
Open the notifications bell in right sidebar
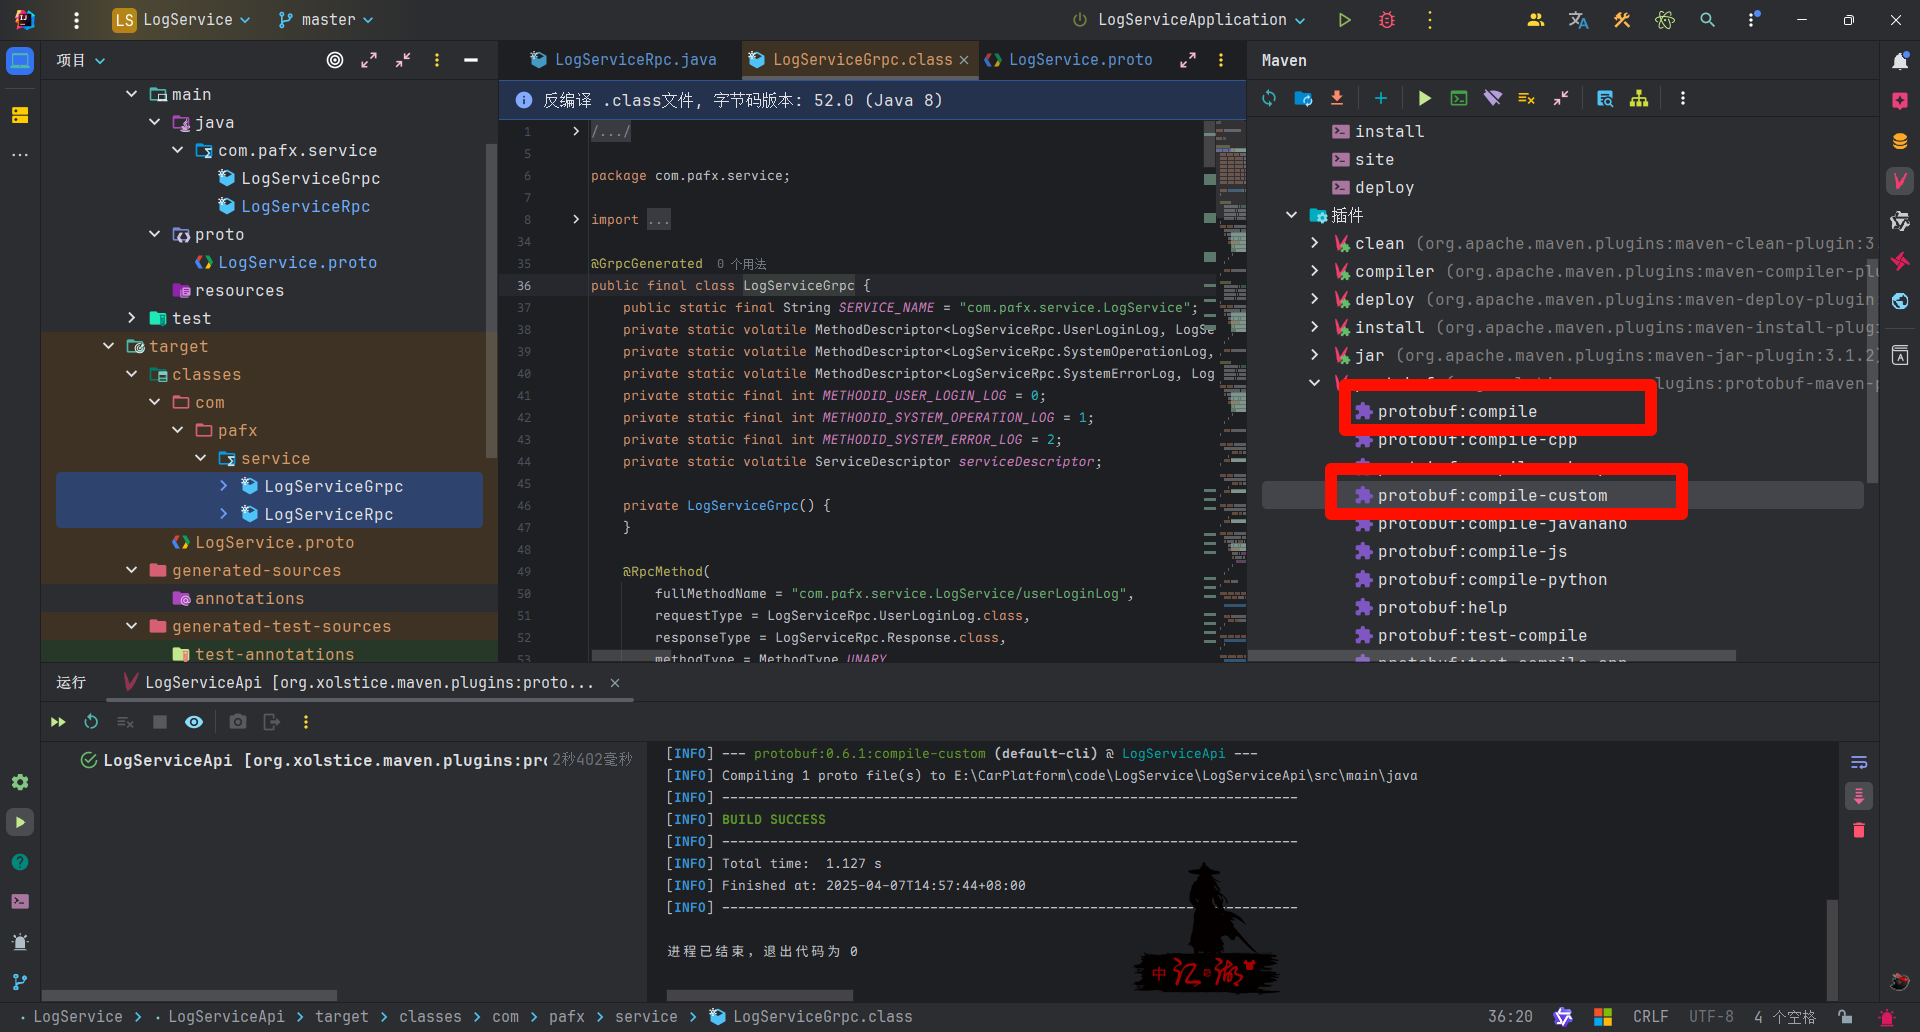1900,61
